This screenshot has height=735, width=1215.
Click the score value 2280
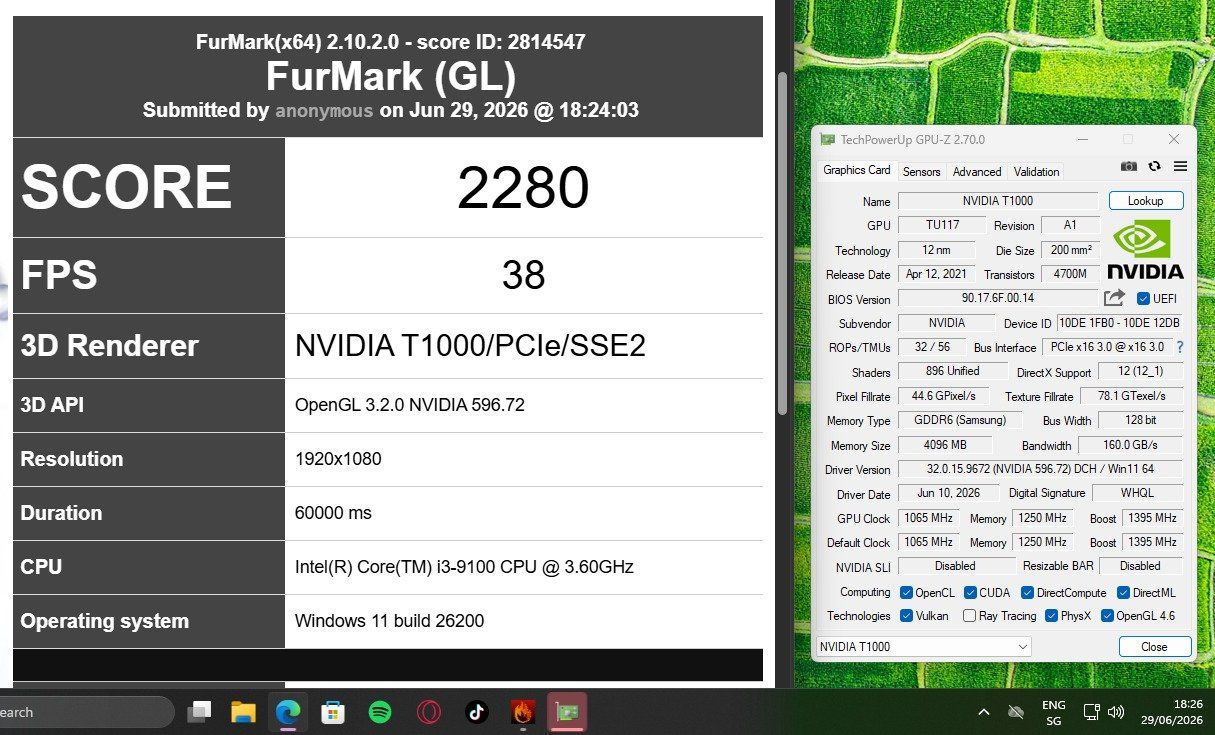(x=523, y=187)
